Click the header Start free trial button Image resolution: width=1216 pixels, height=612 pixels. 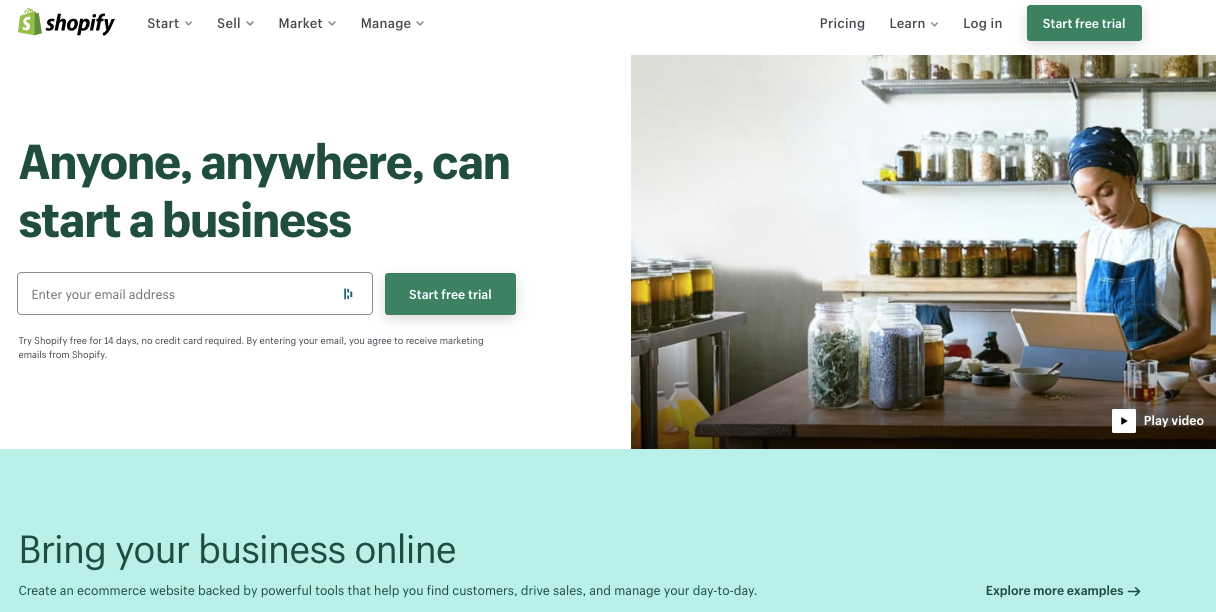click(x=1084, y=23)
